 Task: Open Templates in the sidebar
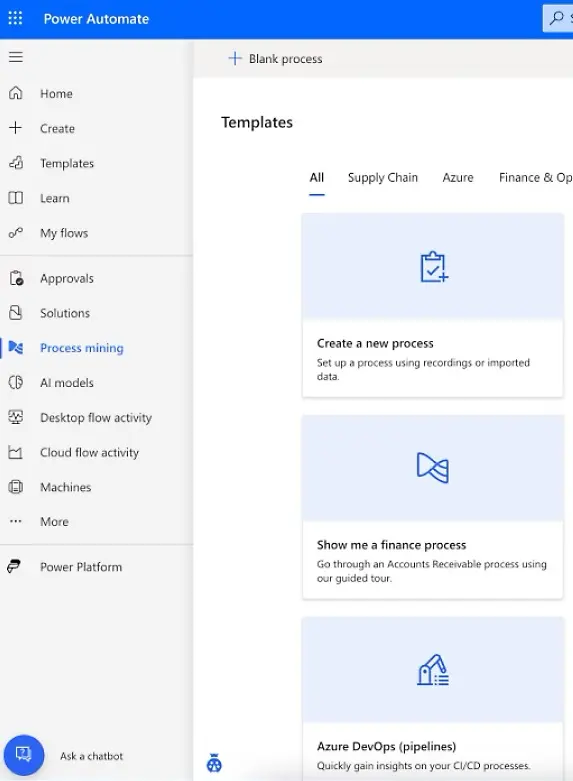coord(67,163)
